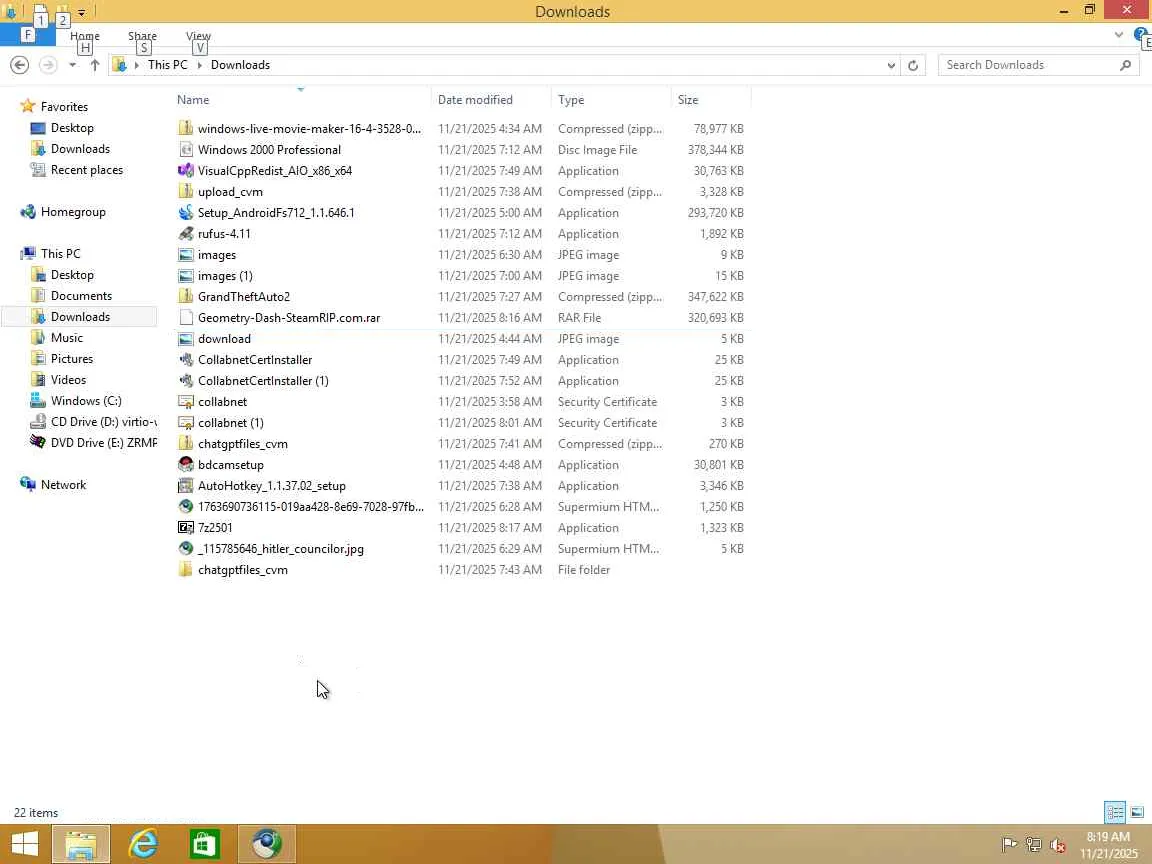Select This PC in the address bar
The width and height of the screenshot is (1152, 864).
[168, 65]
